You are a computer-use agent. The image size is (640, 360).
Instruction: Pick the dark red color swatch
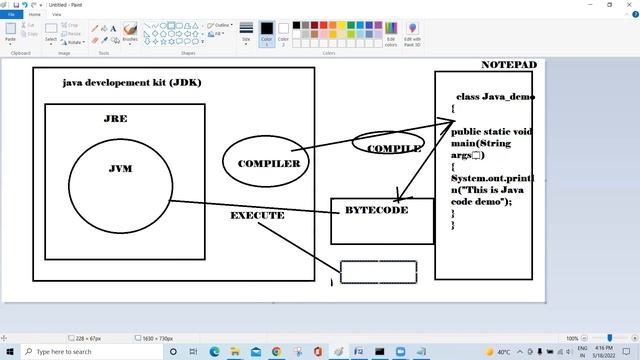315,25
